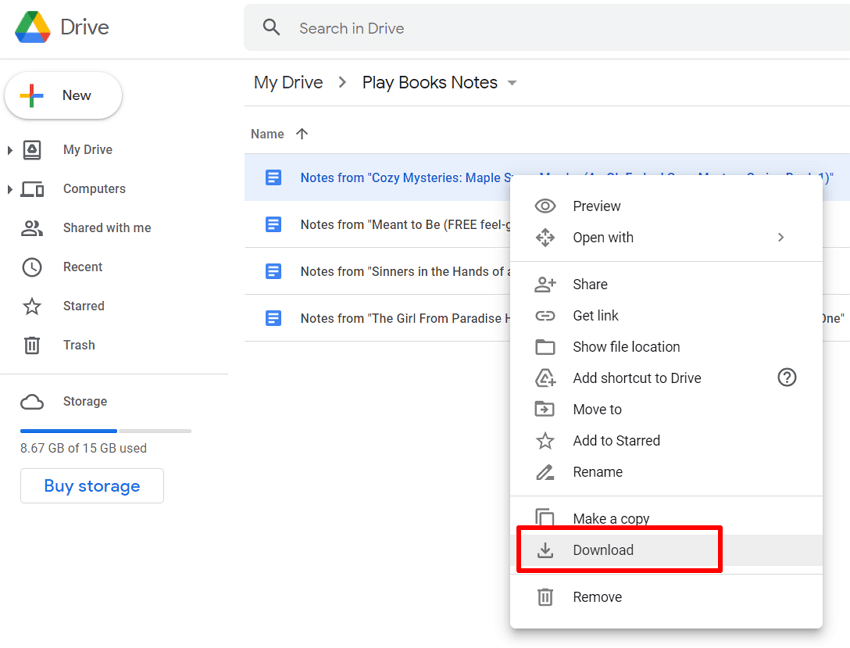Choose Open with in the context menu

(666, 238)
